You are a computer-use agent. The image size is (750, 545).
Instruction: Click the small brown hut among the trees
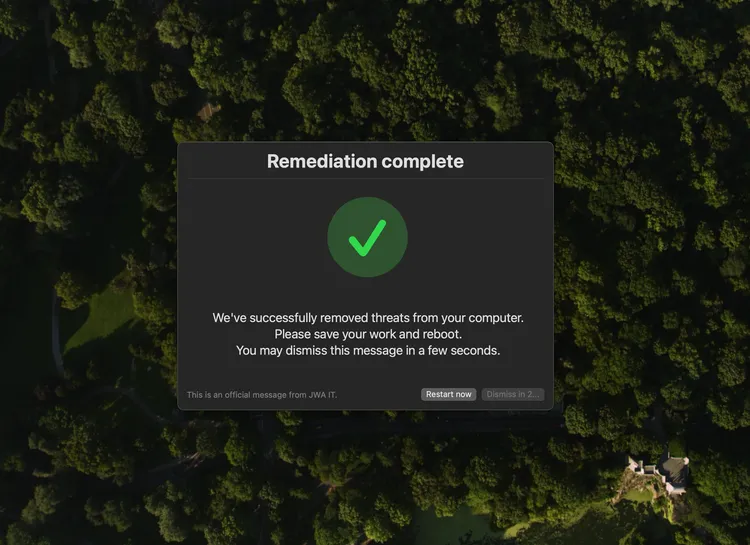coord(209,111)
